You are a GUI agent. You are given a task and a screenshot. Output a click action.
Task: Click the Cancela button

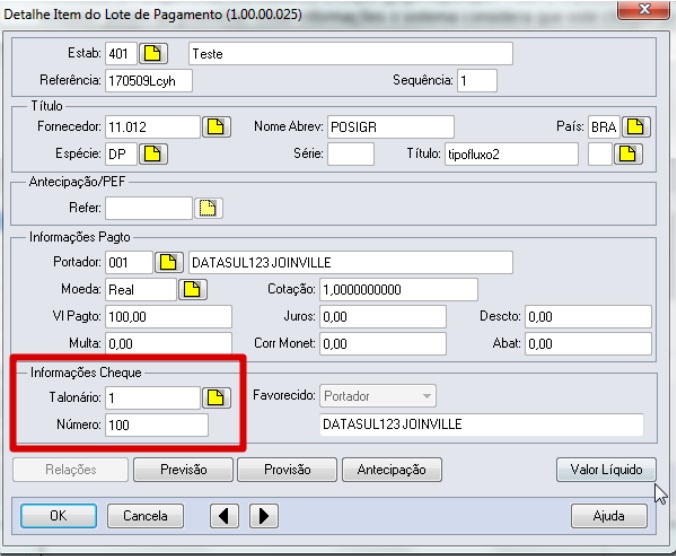[x=145, y=516]
